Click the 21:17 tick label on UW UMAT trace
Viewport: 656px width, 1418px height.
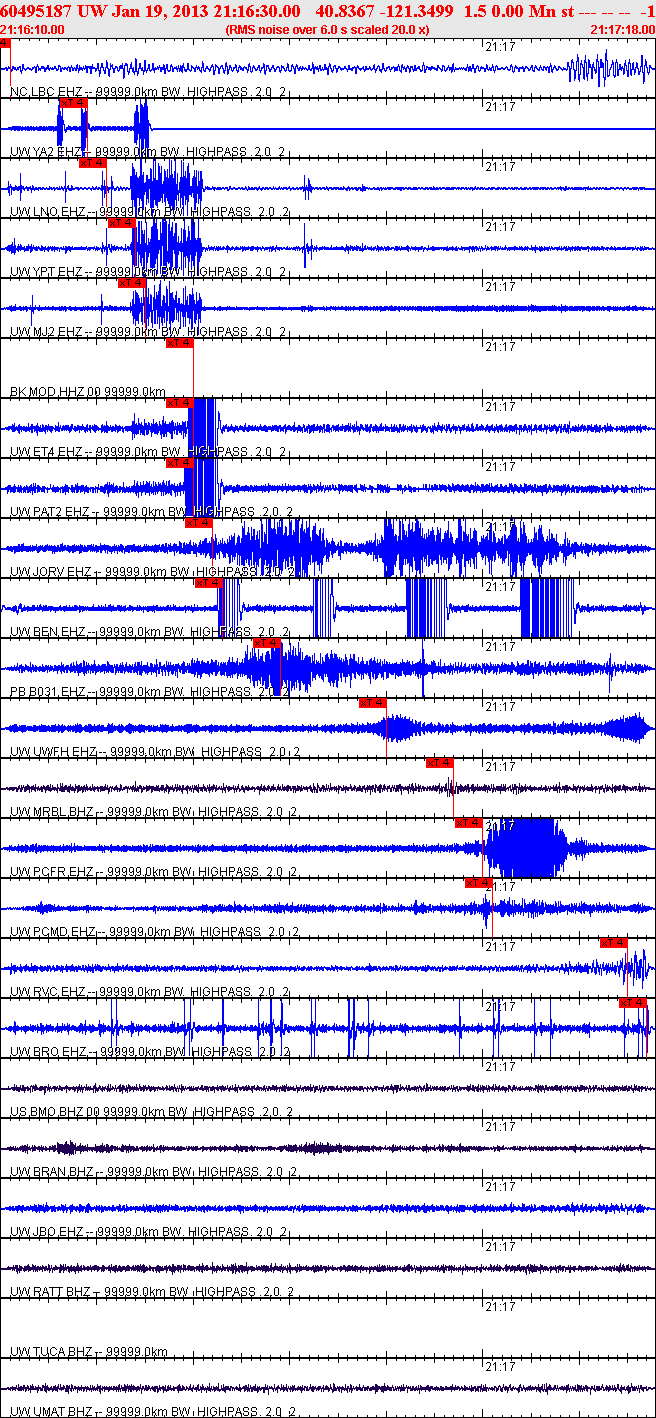(500, 1367)
